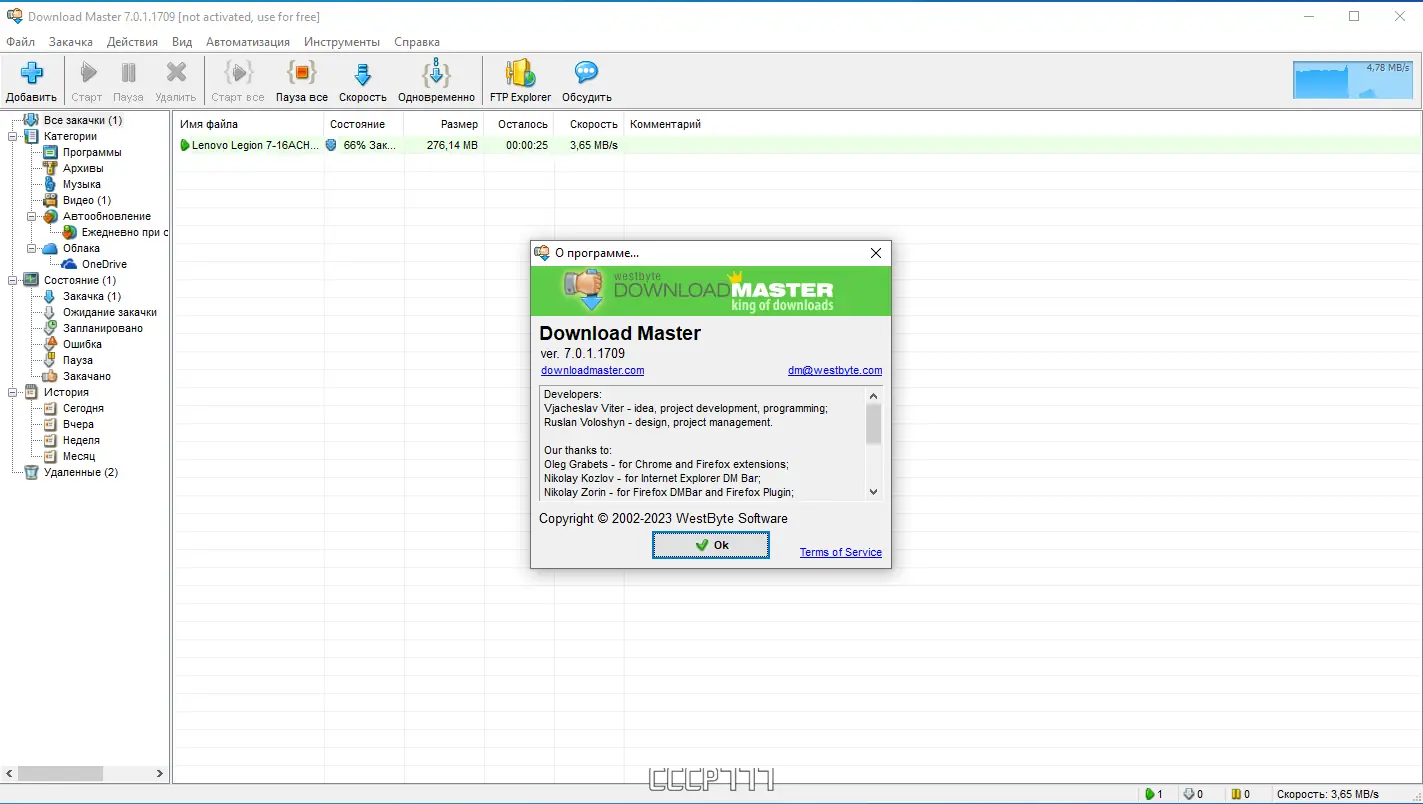
Task: Confirm the About dialog with Ok
Action: click(711, 545)
